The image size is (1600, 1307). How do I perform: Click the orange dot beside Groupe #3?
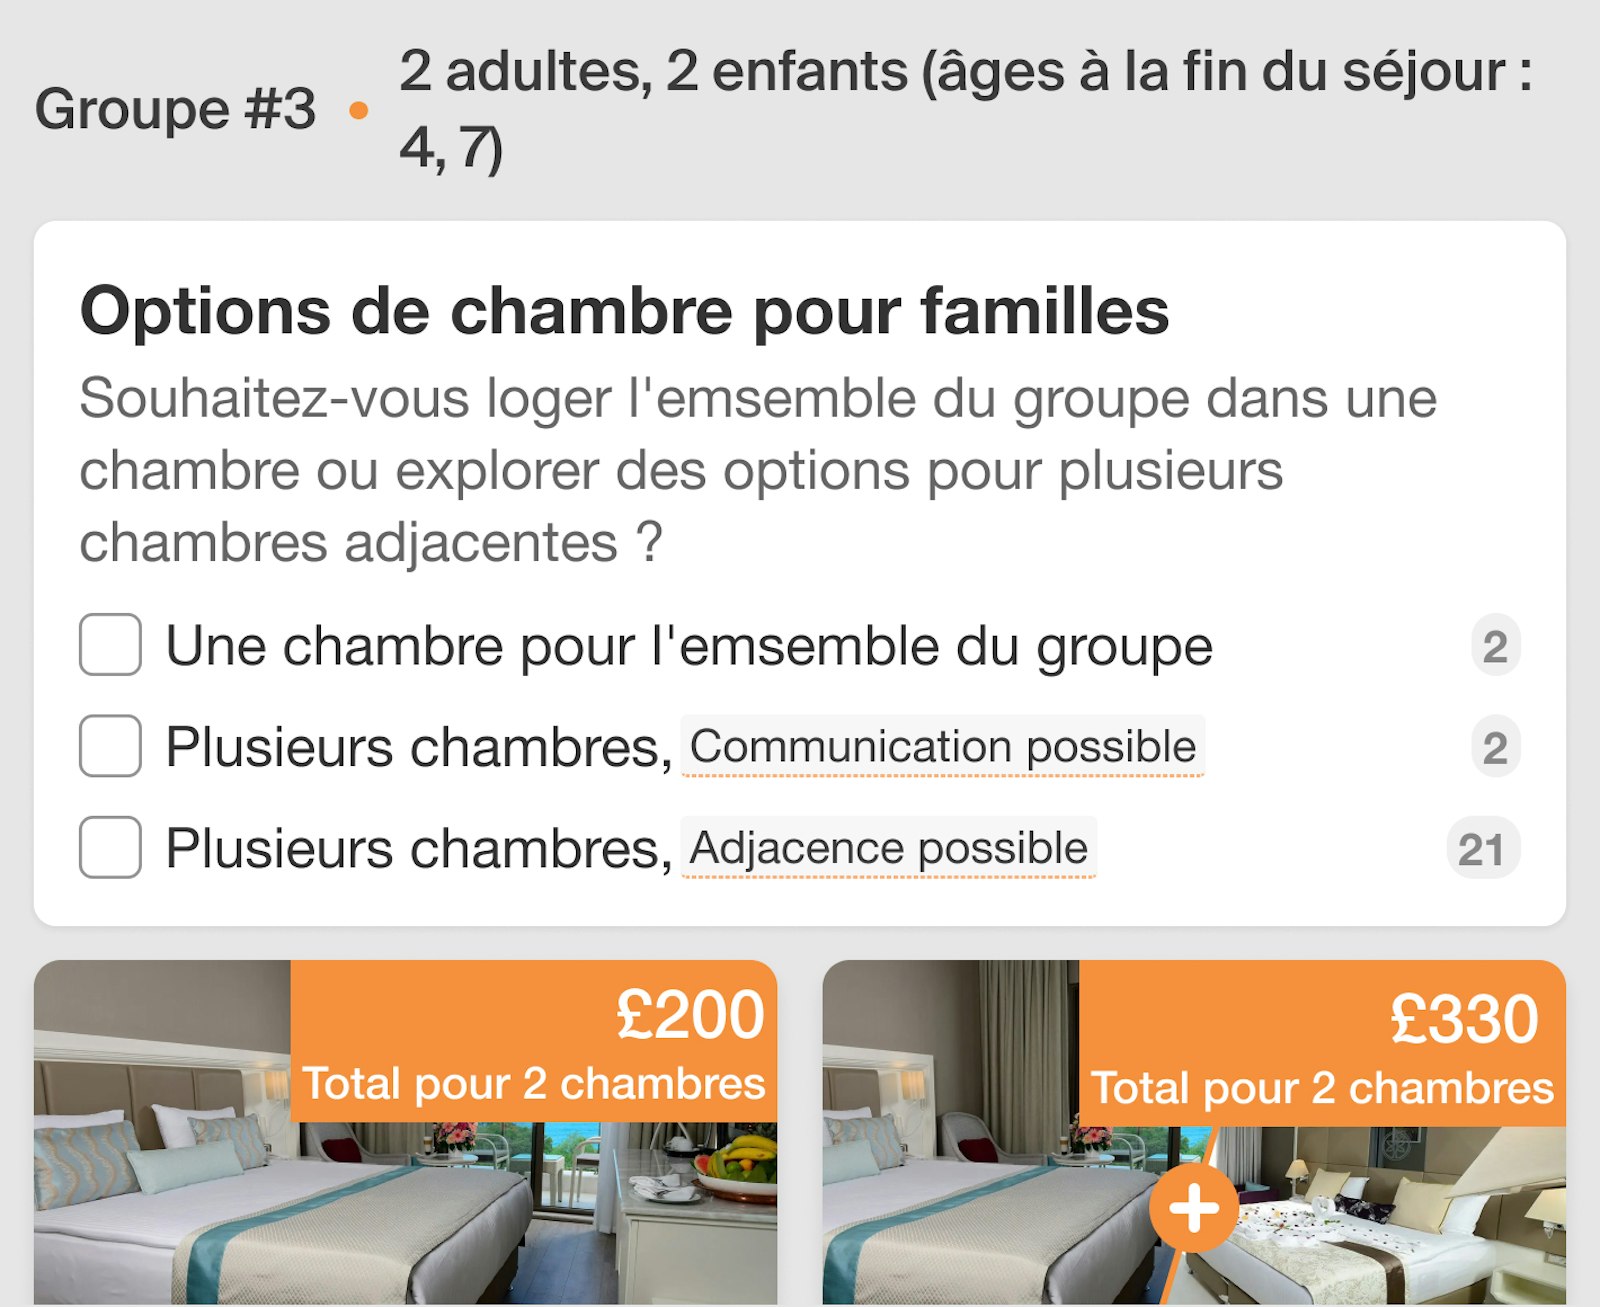coord(358,111)
